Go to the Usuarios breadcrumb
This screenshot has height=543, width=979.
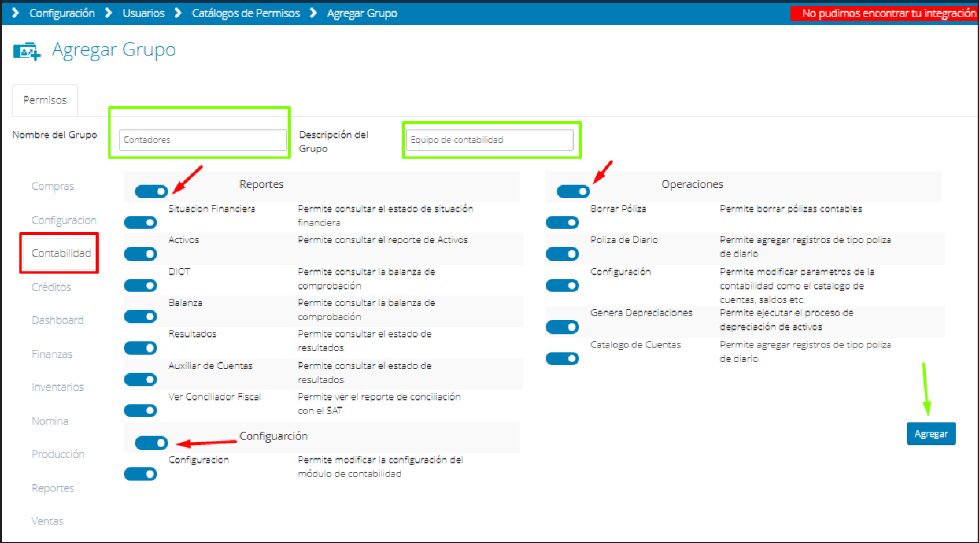point(144,13)
